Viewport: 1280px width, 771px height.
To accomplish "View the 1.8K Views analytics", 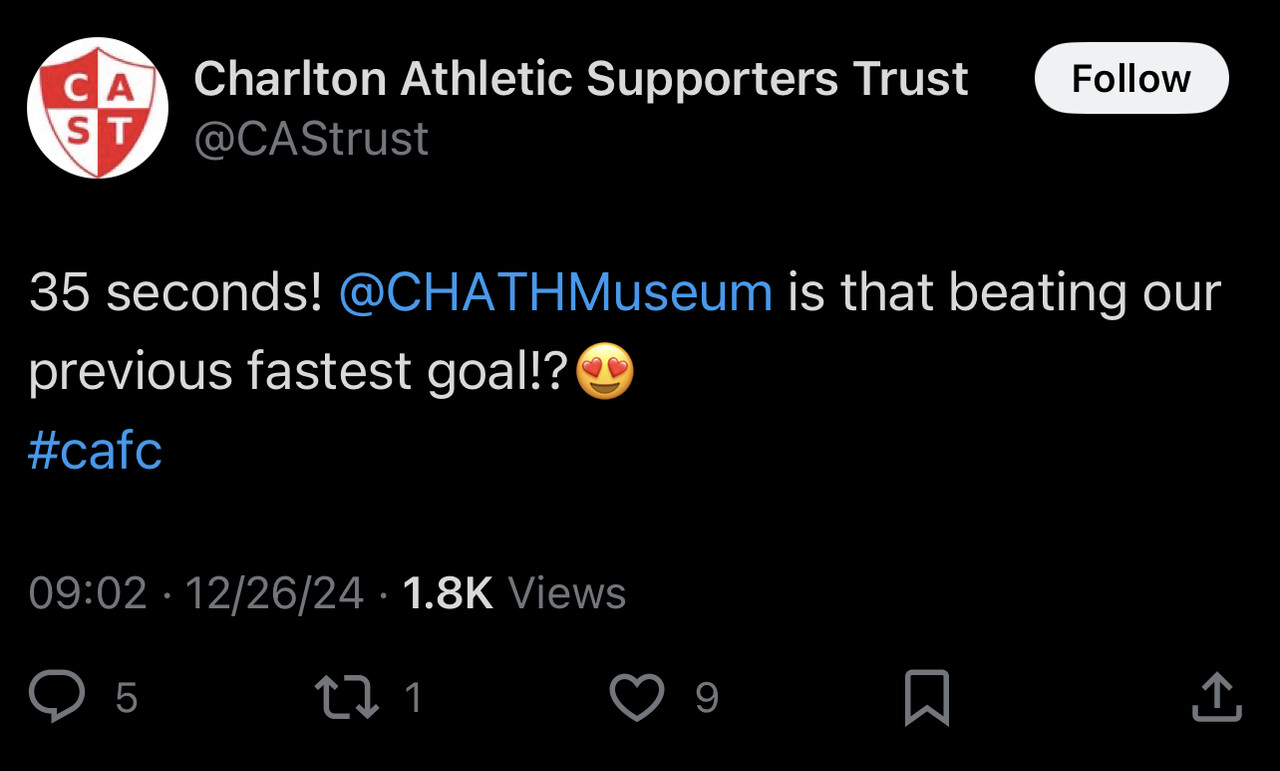I will point(513,593).
